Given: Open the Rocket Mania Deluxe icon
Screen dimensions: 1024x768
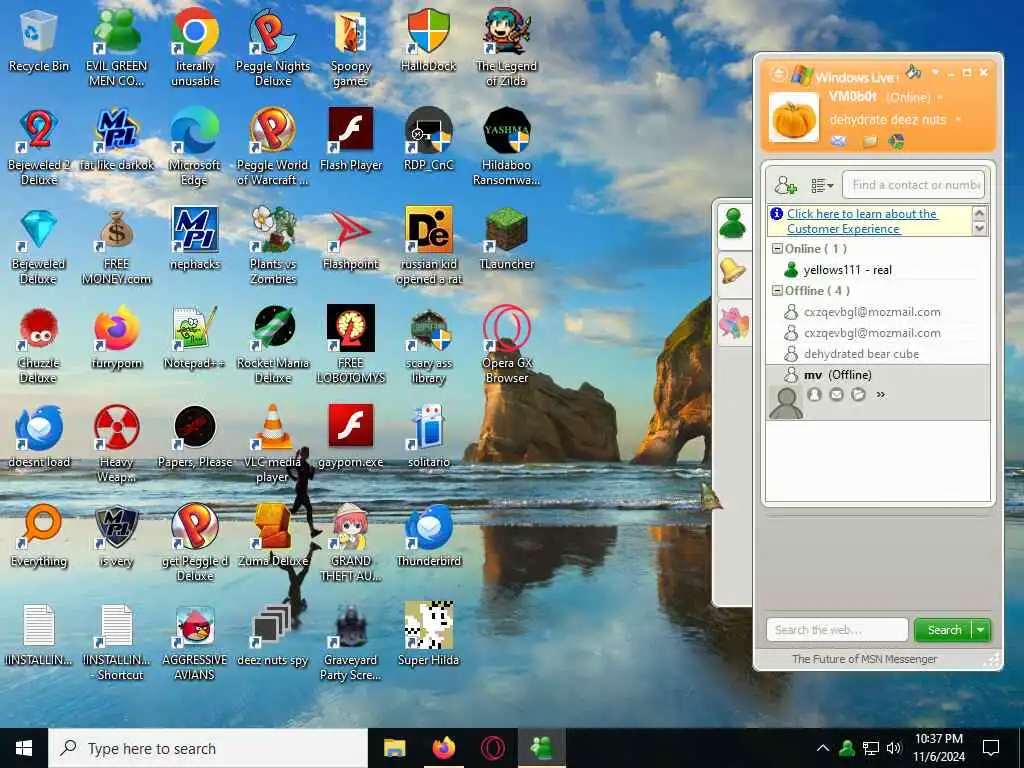Looking at the screenshot, I should point(273,345).
